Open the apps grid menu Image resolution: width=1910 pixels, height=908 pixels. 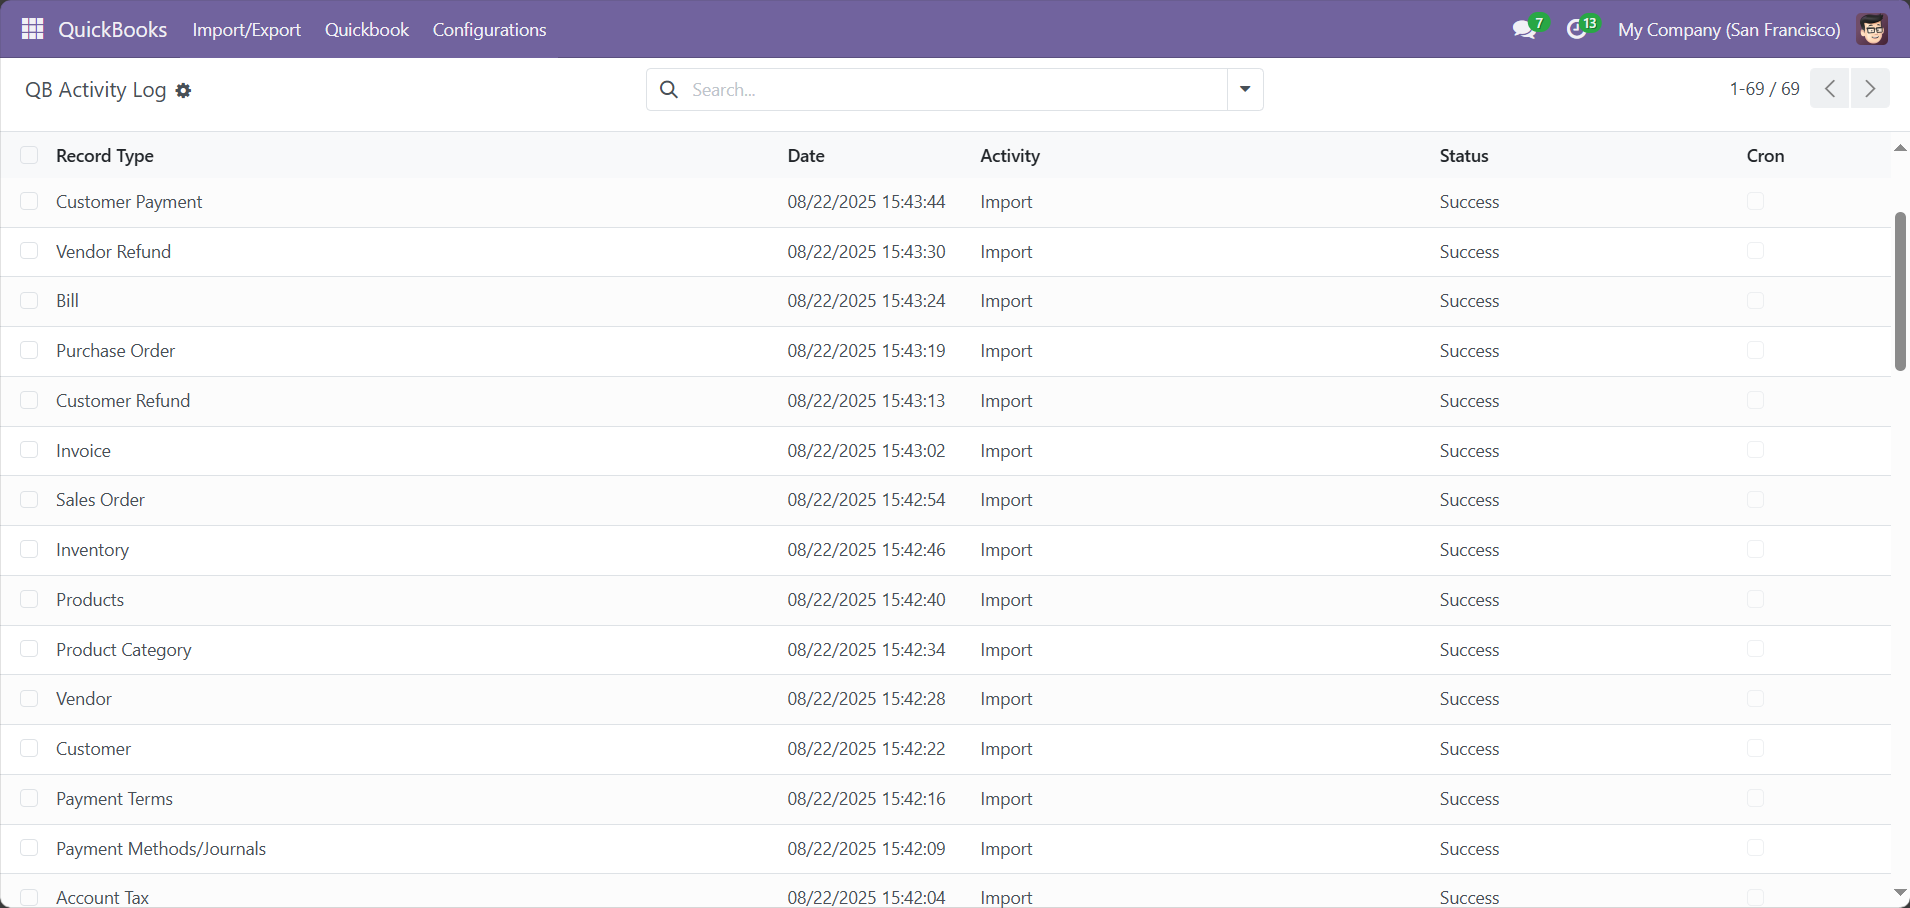[31, 29]
